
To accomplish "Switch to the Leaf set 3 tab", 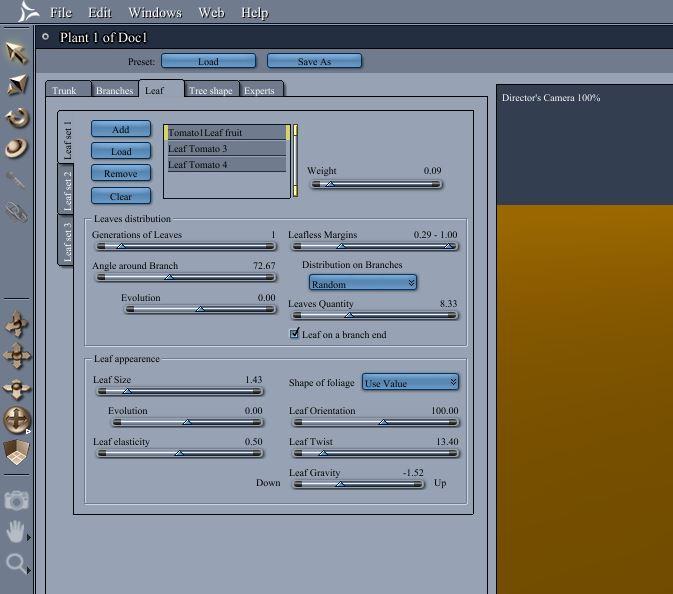I will [66, 240].
